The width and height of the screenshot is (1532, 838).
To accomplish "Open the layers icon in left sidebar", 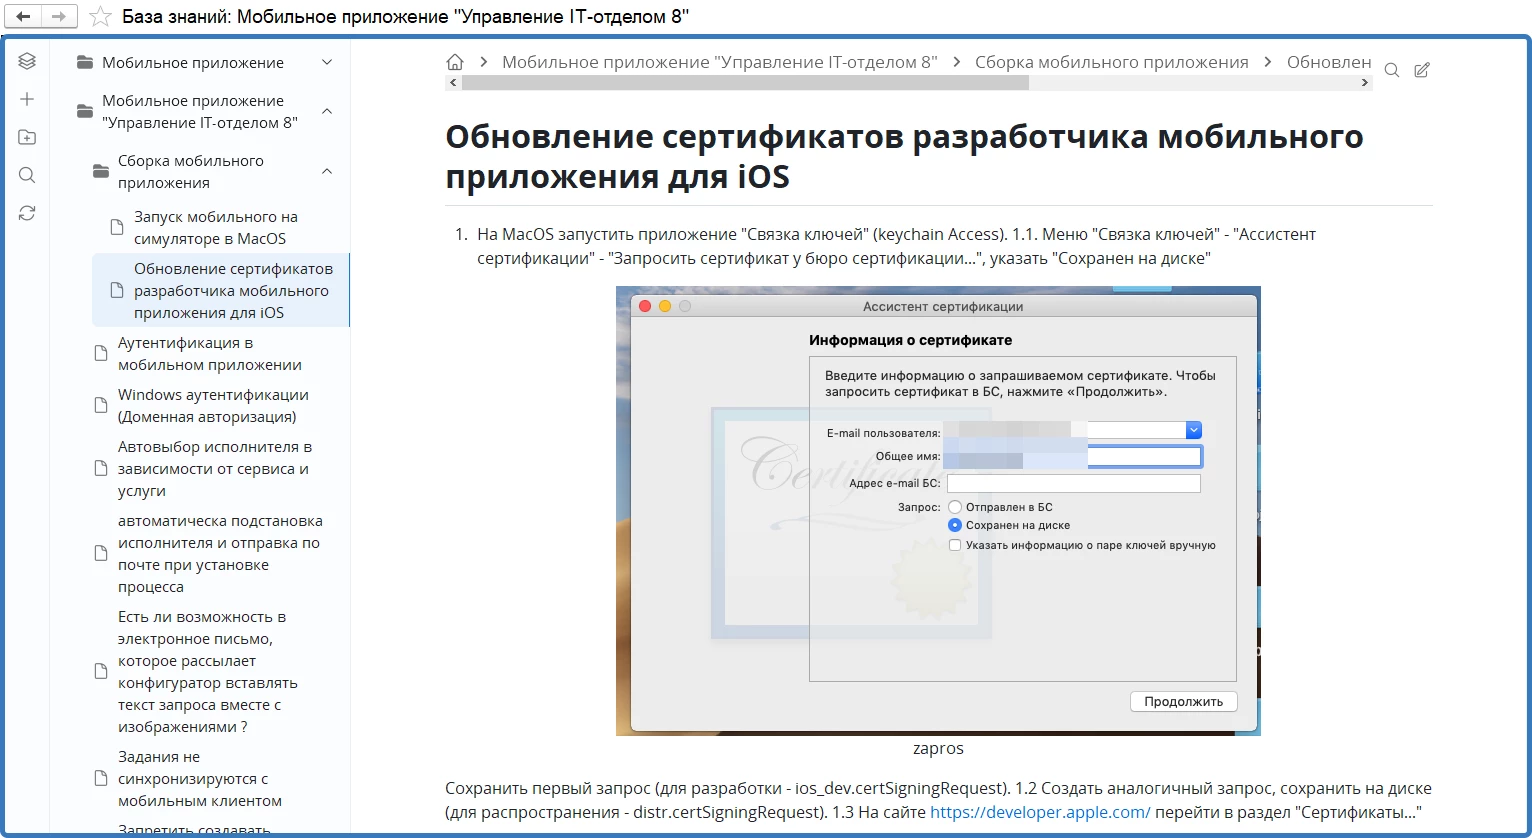I will (x=27, y=61).
